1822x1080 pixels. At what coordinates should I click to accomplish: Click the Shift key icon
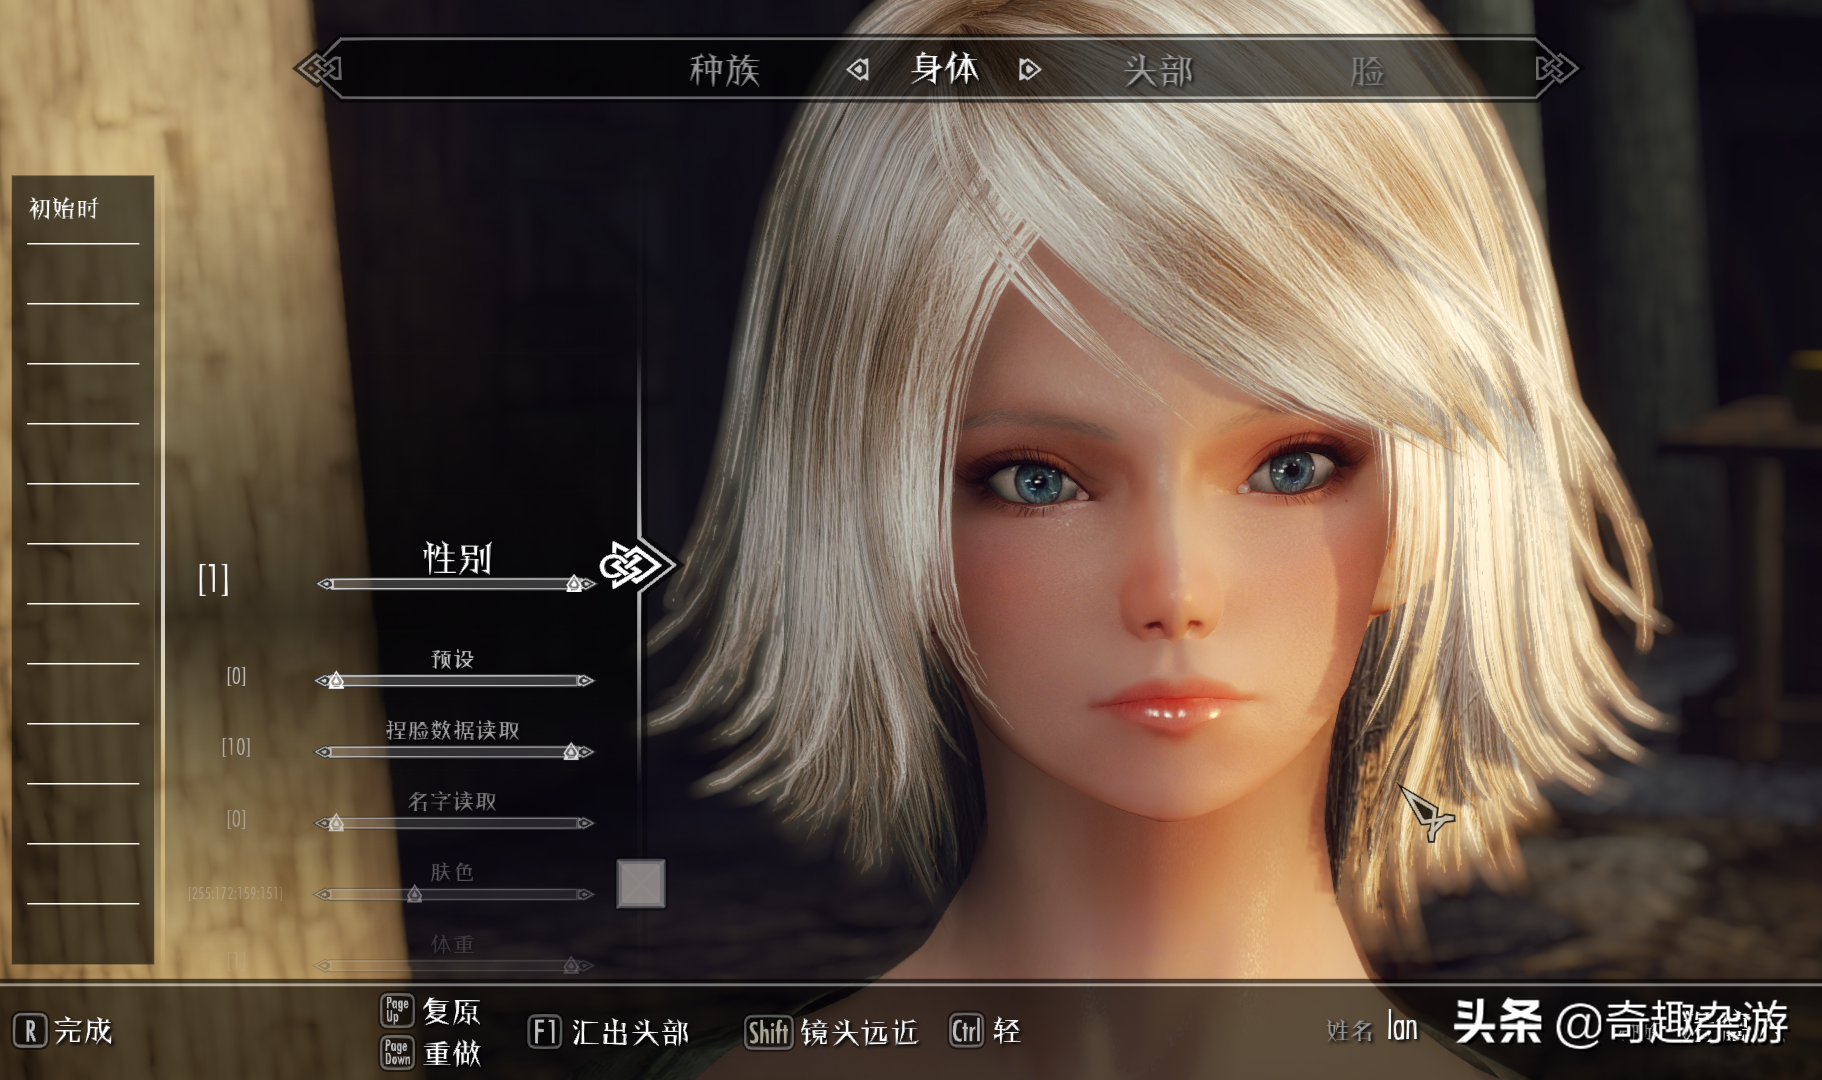769,1032
